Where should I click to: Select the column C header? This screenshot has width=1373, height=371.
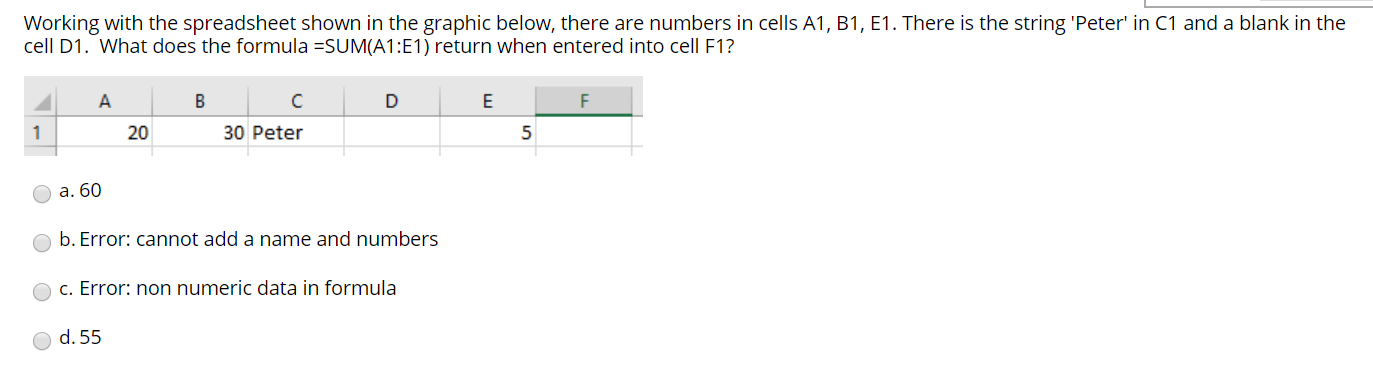click(296, 100)
